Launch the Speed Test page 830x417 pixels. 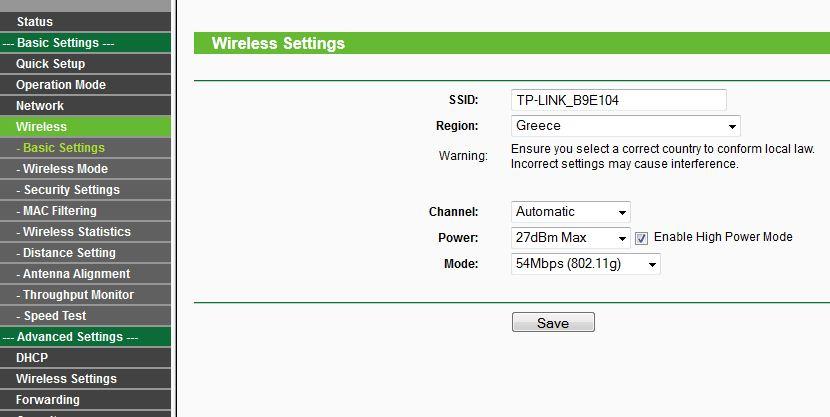85,315
